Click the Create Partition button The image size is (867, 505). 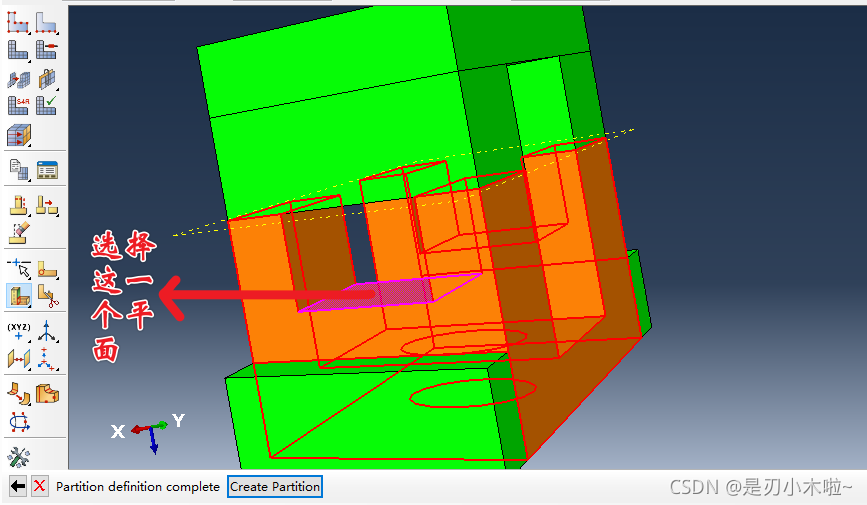[275, 487]
